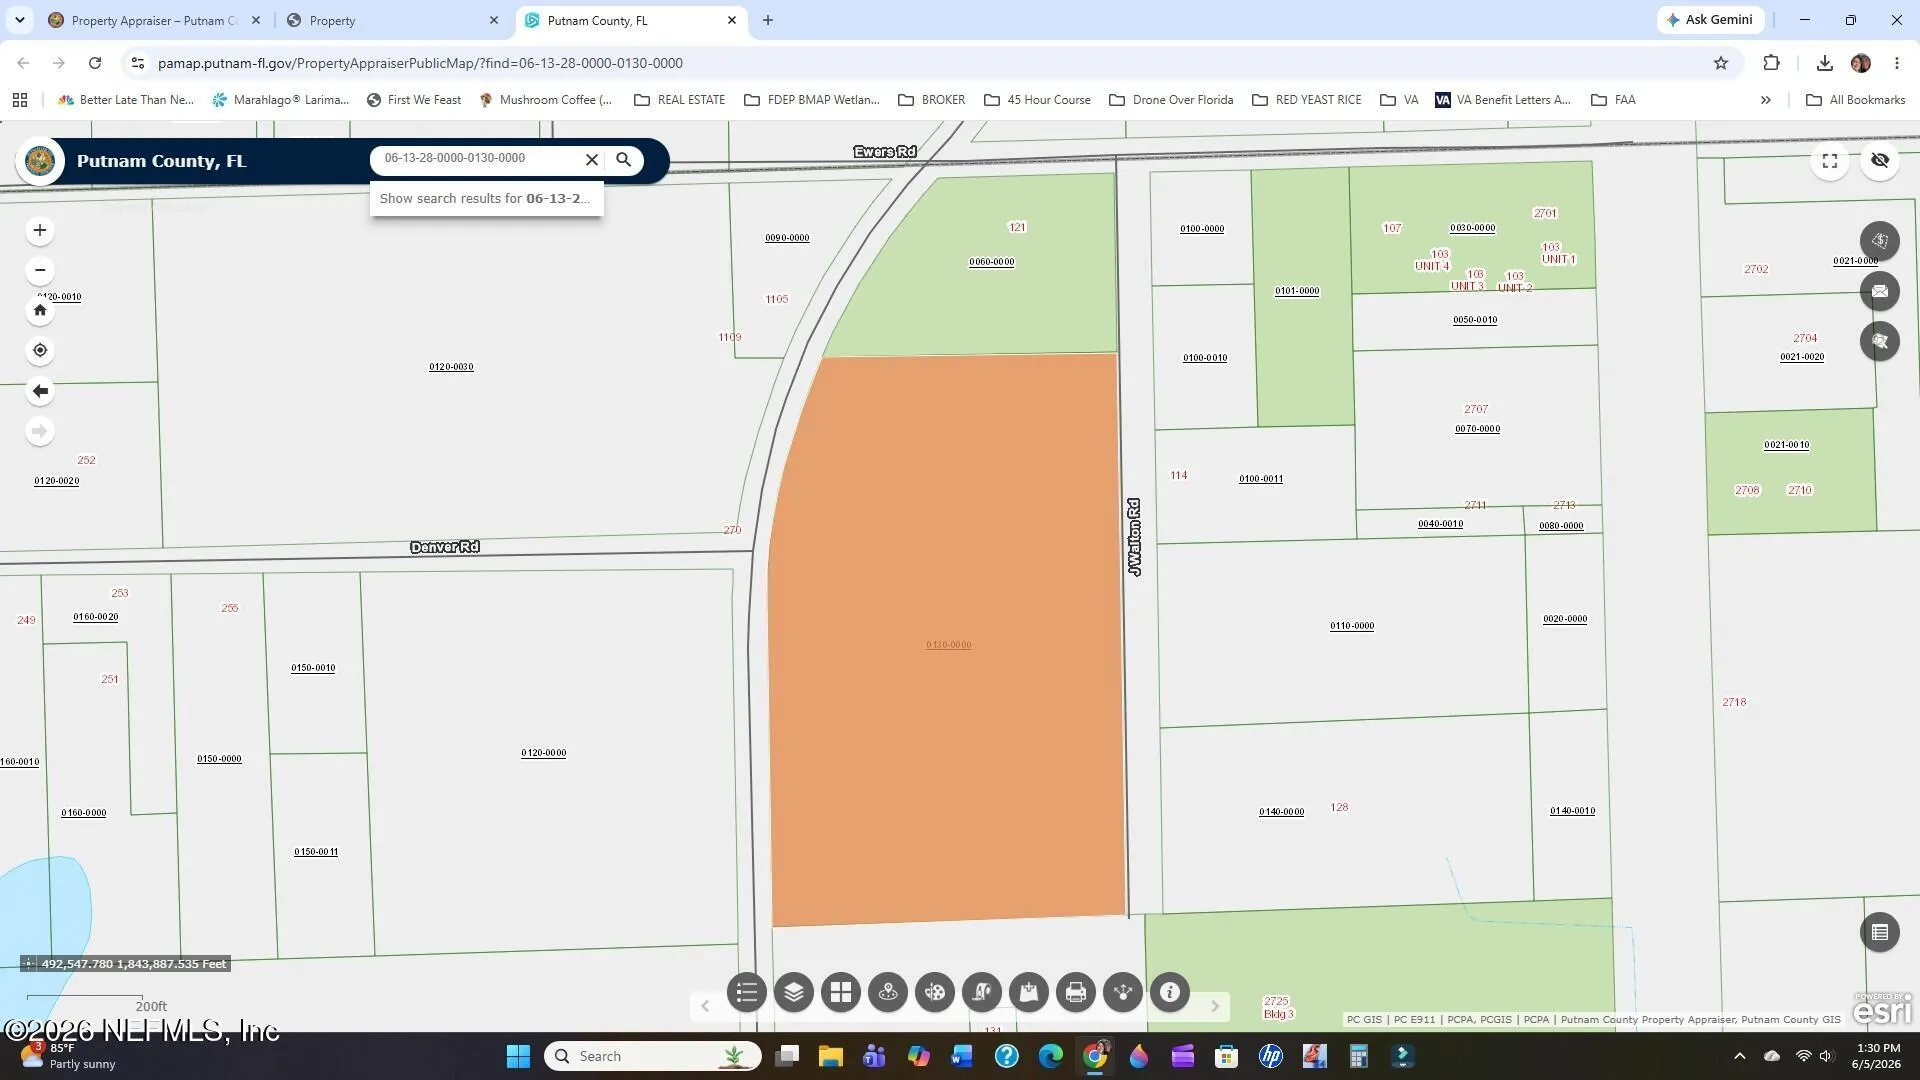
Task: Open the RED YEAST RICE bookmarks folder
Action: (x=1307, y=100)
